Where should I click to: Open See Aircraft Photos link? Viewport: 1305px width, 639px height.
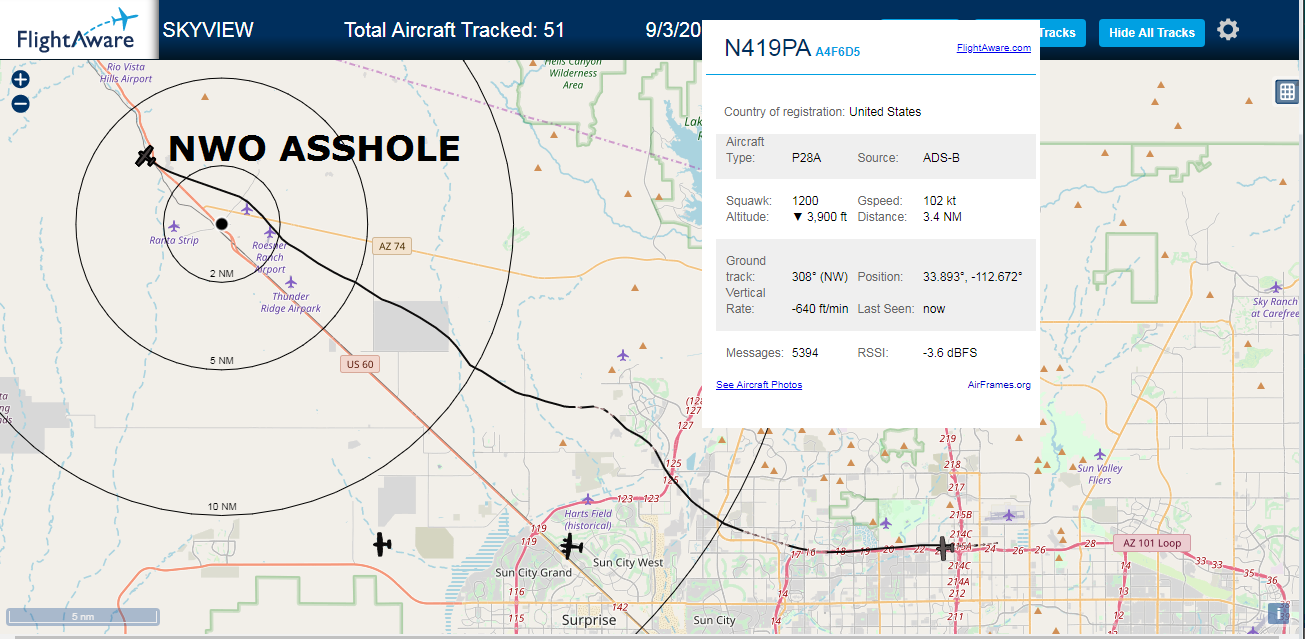coord(759,385)
